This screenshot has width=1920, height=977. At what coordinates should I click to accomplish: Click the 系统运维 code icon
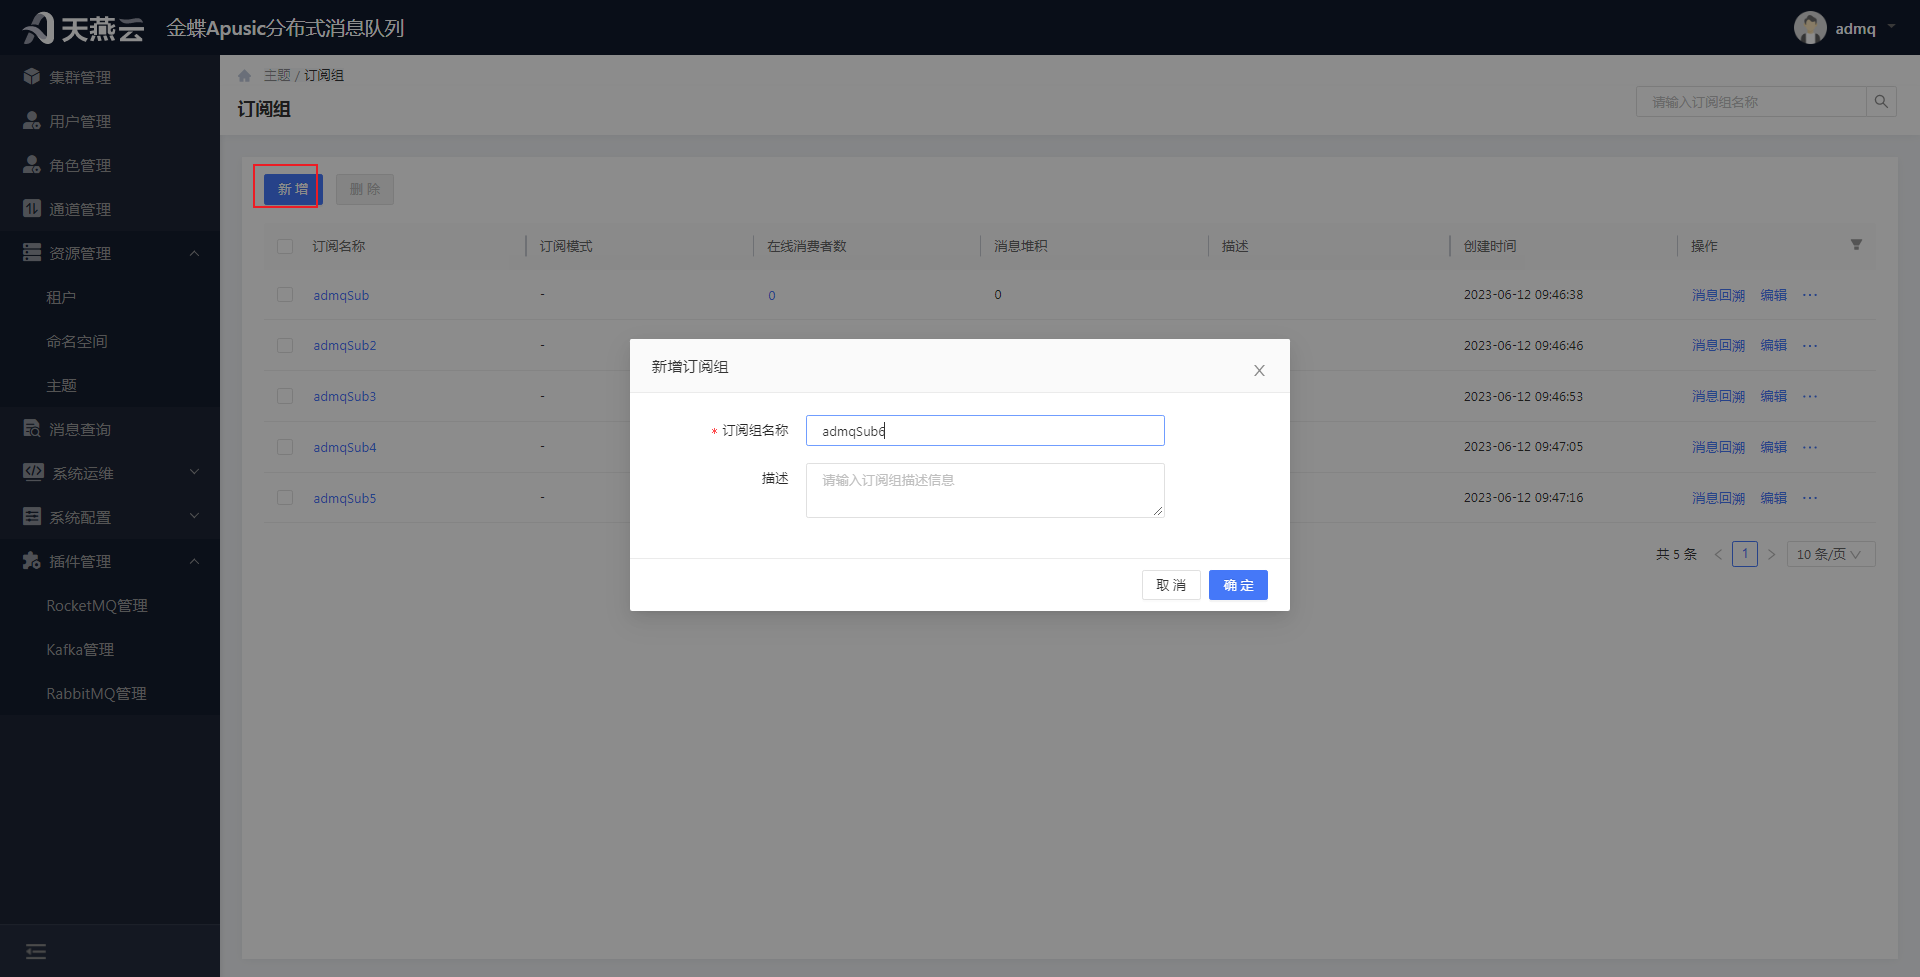coord(33,471)
